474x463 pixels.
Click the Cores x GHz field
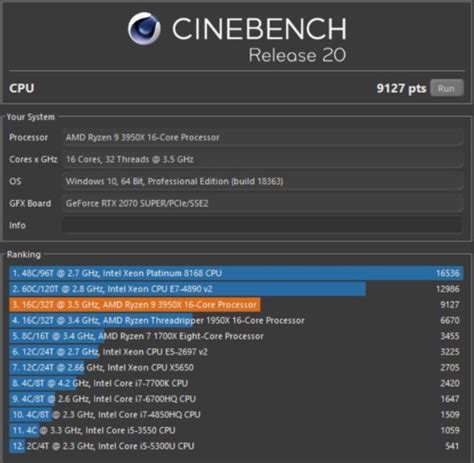tap(262, 159)
